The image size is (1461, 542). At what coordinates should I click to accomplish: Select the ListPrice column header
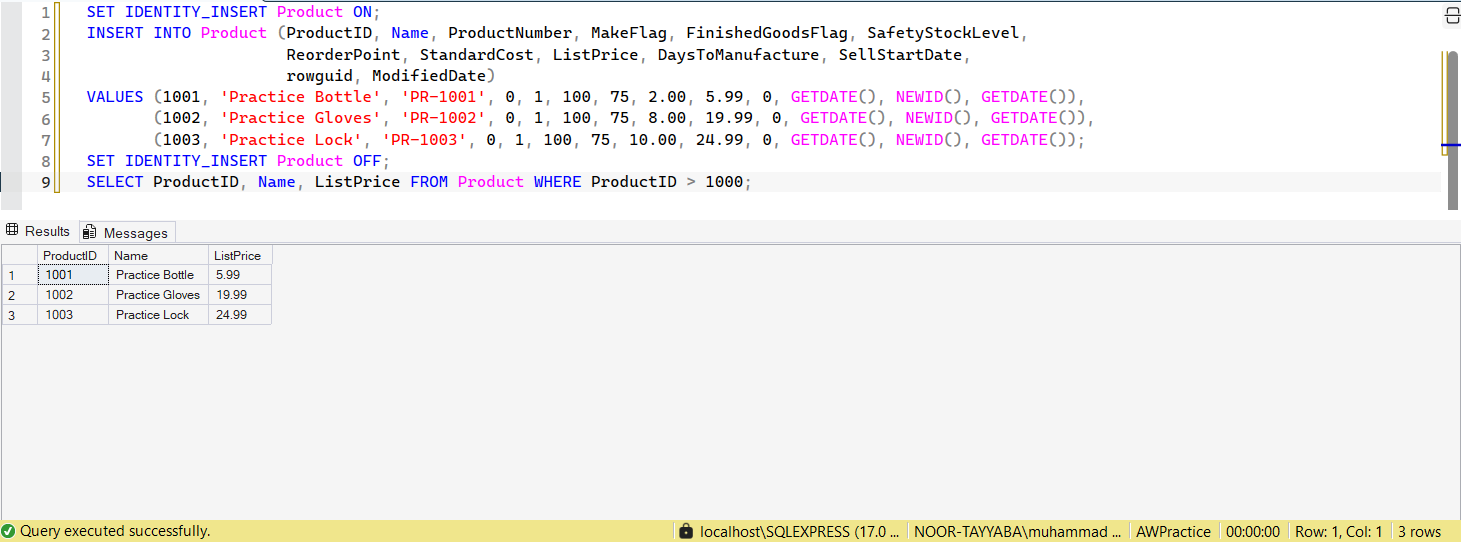240,255
